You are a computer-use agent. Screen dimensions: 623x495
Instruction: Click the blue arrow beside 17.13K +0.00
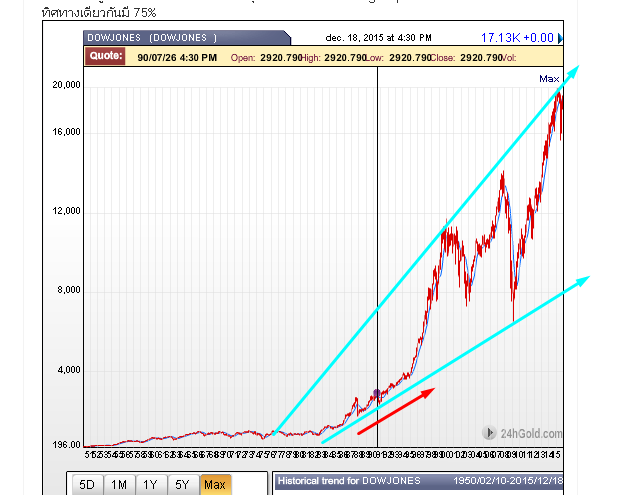[x=561, y=38]
